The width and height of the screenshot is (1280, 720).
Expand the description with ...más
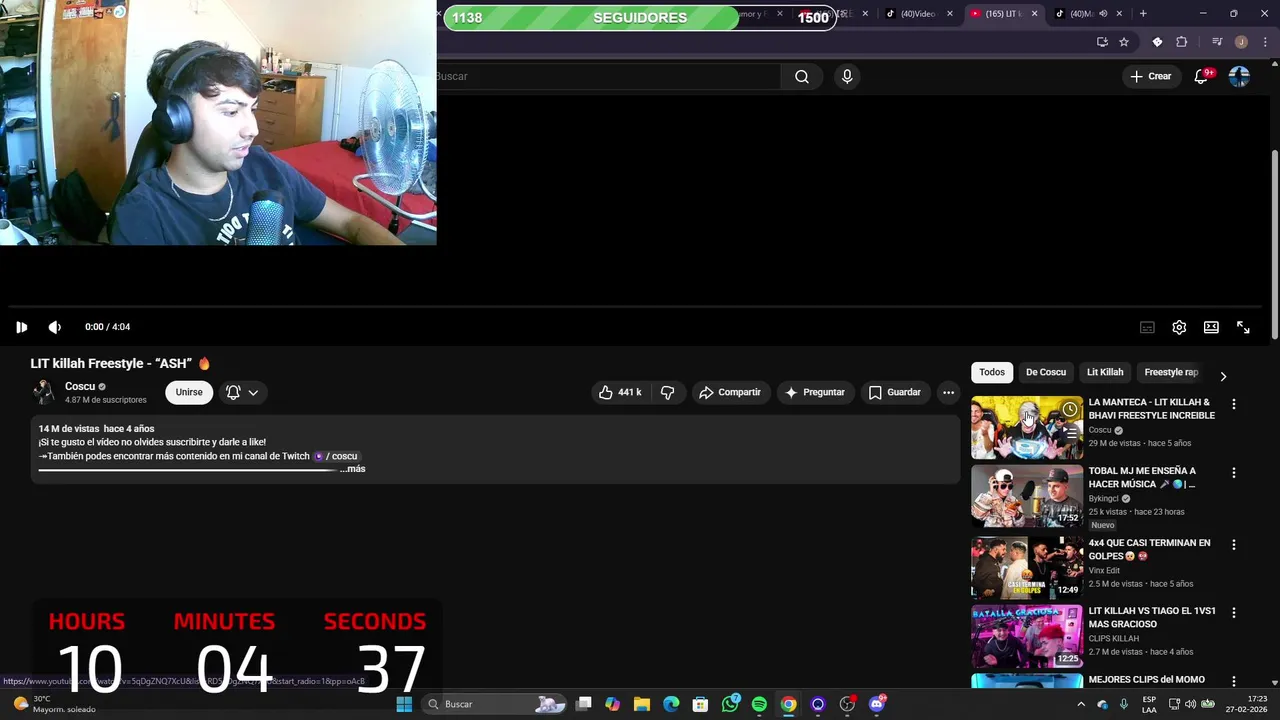point(353,469)
